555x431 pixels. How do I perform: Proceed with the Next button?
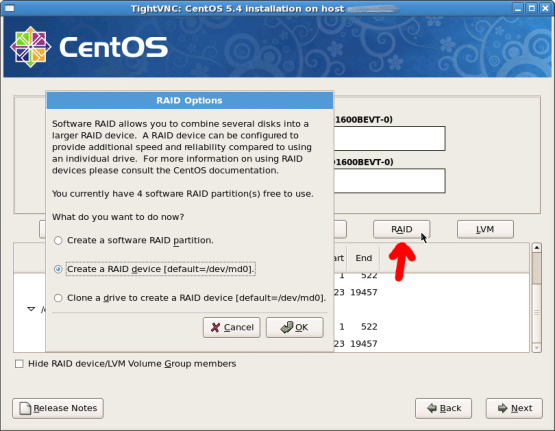pyautogui.click(x=514, y=408)
